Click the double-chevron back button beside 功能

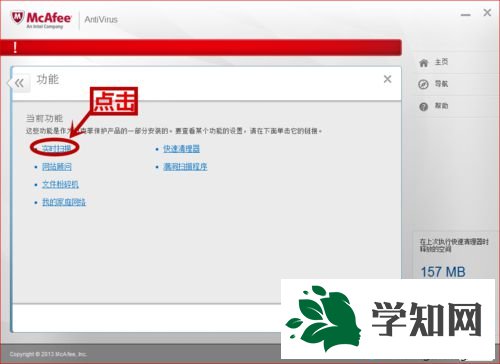click(19, 83)
